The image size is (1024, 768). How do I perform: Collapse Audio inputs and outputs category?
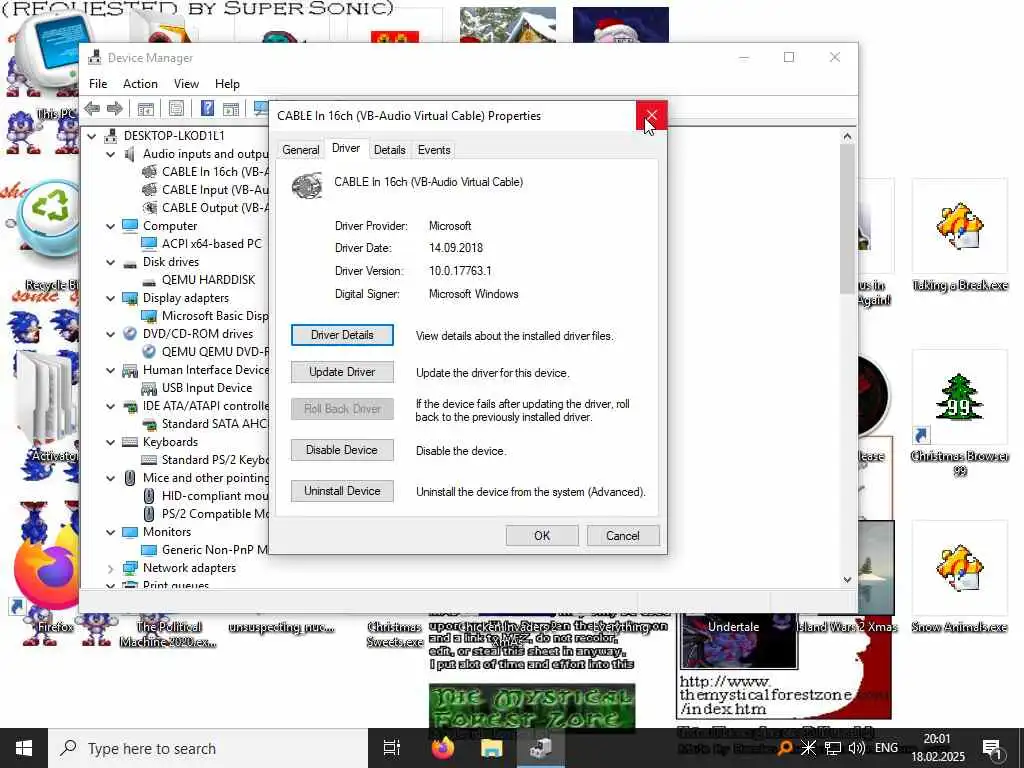110,155
